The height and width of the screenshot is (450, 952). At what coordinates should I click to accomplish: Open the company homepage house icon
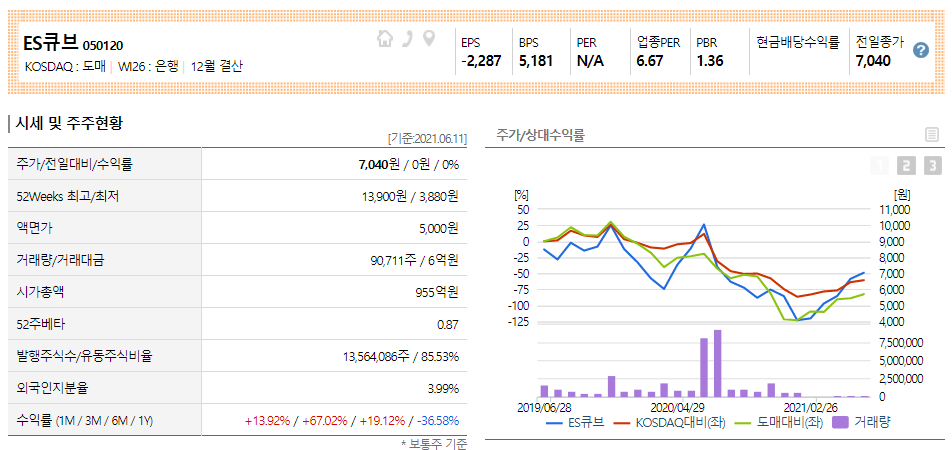click(x=384, y=39)
